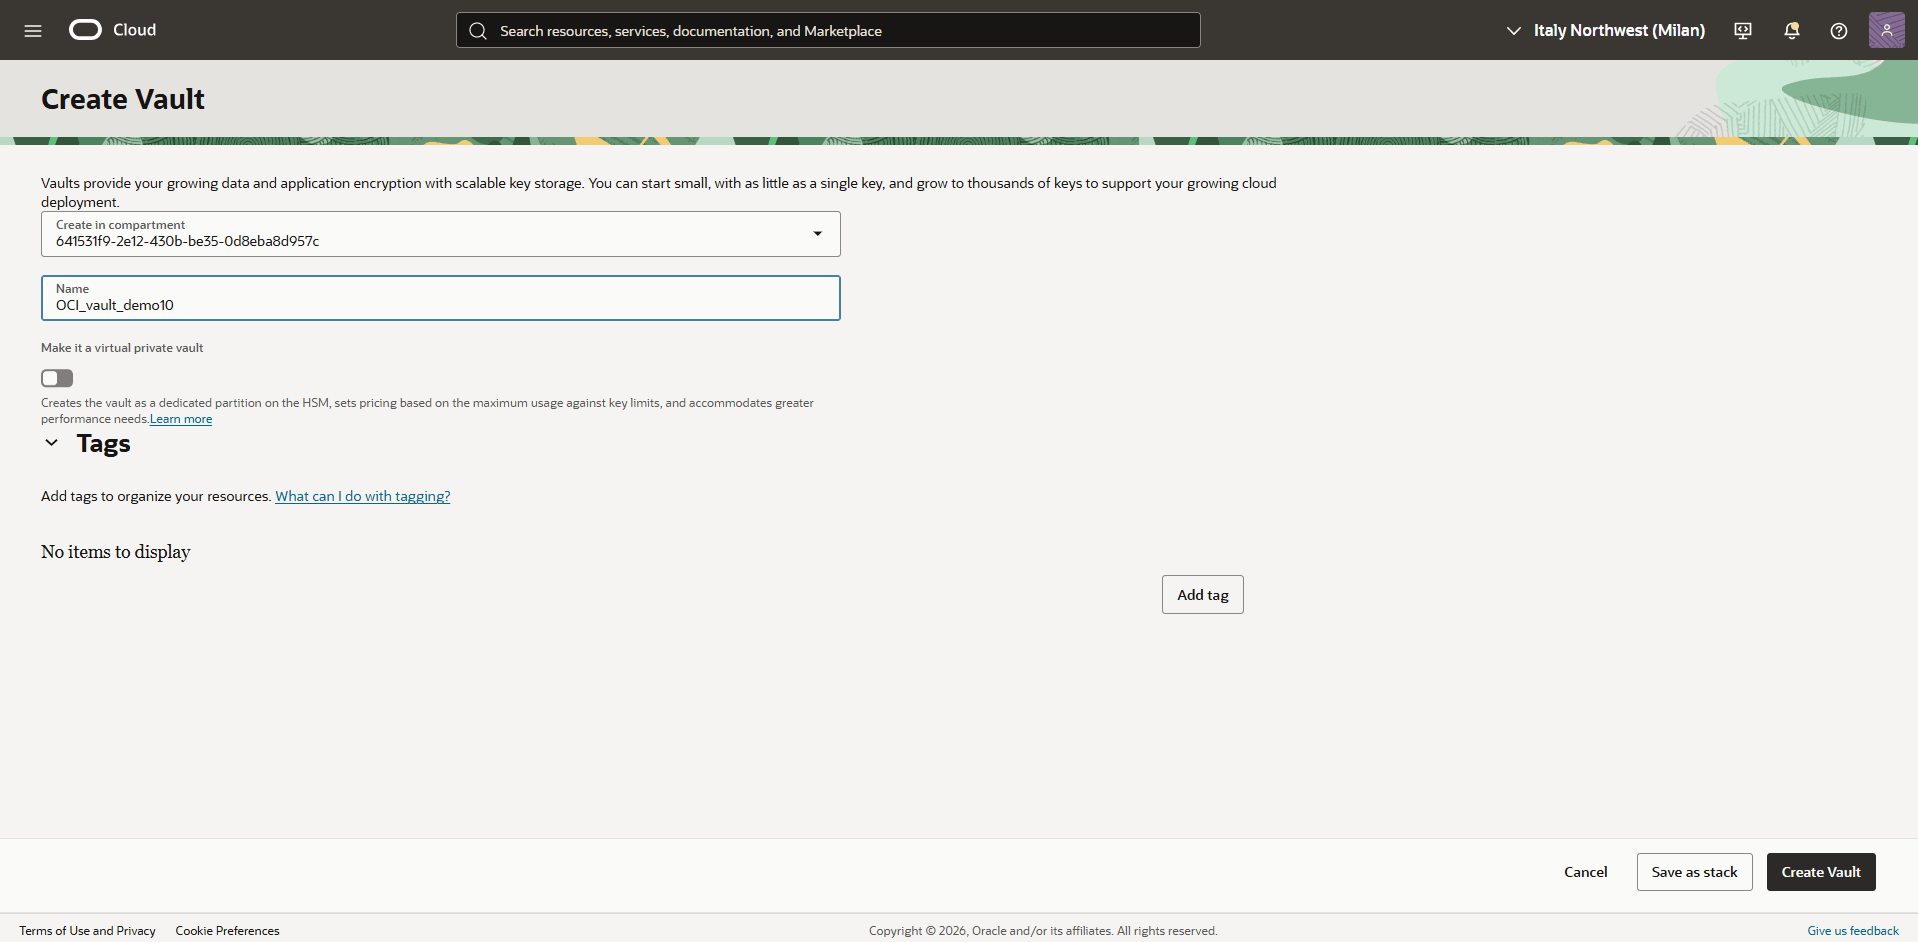Click the vault Name input field
Screen dimensions: 1918x942
(441, 298)
